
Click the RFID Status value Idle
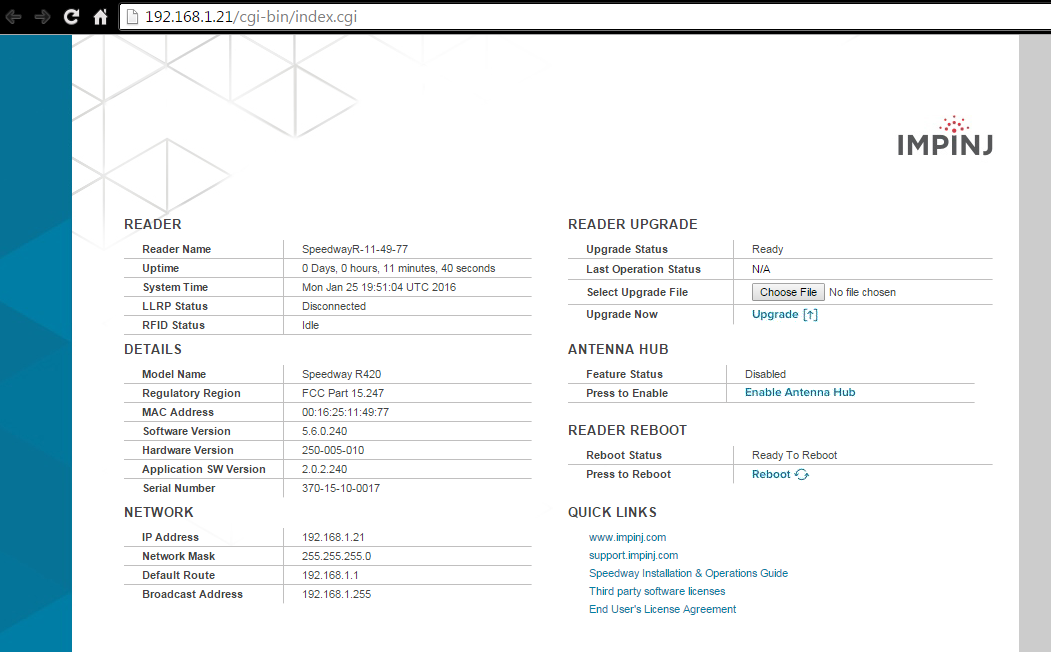pos(310,325)
